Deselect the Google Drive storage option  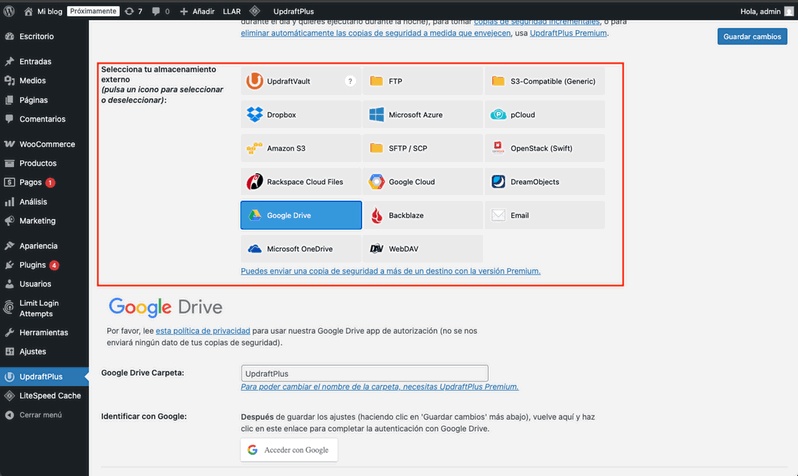(x=301, y=215)
